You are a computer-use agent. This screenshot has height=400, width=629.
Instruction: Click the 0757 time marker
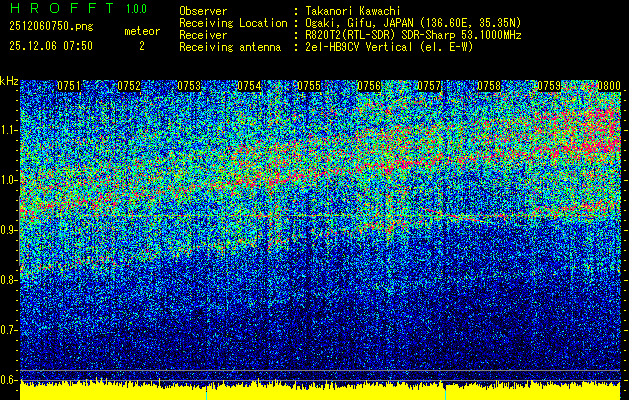tap(429, 86)
